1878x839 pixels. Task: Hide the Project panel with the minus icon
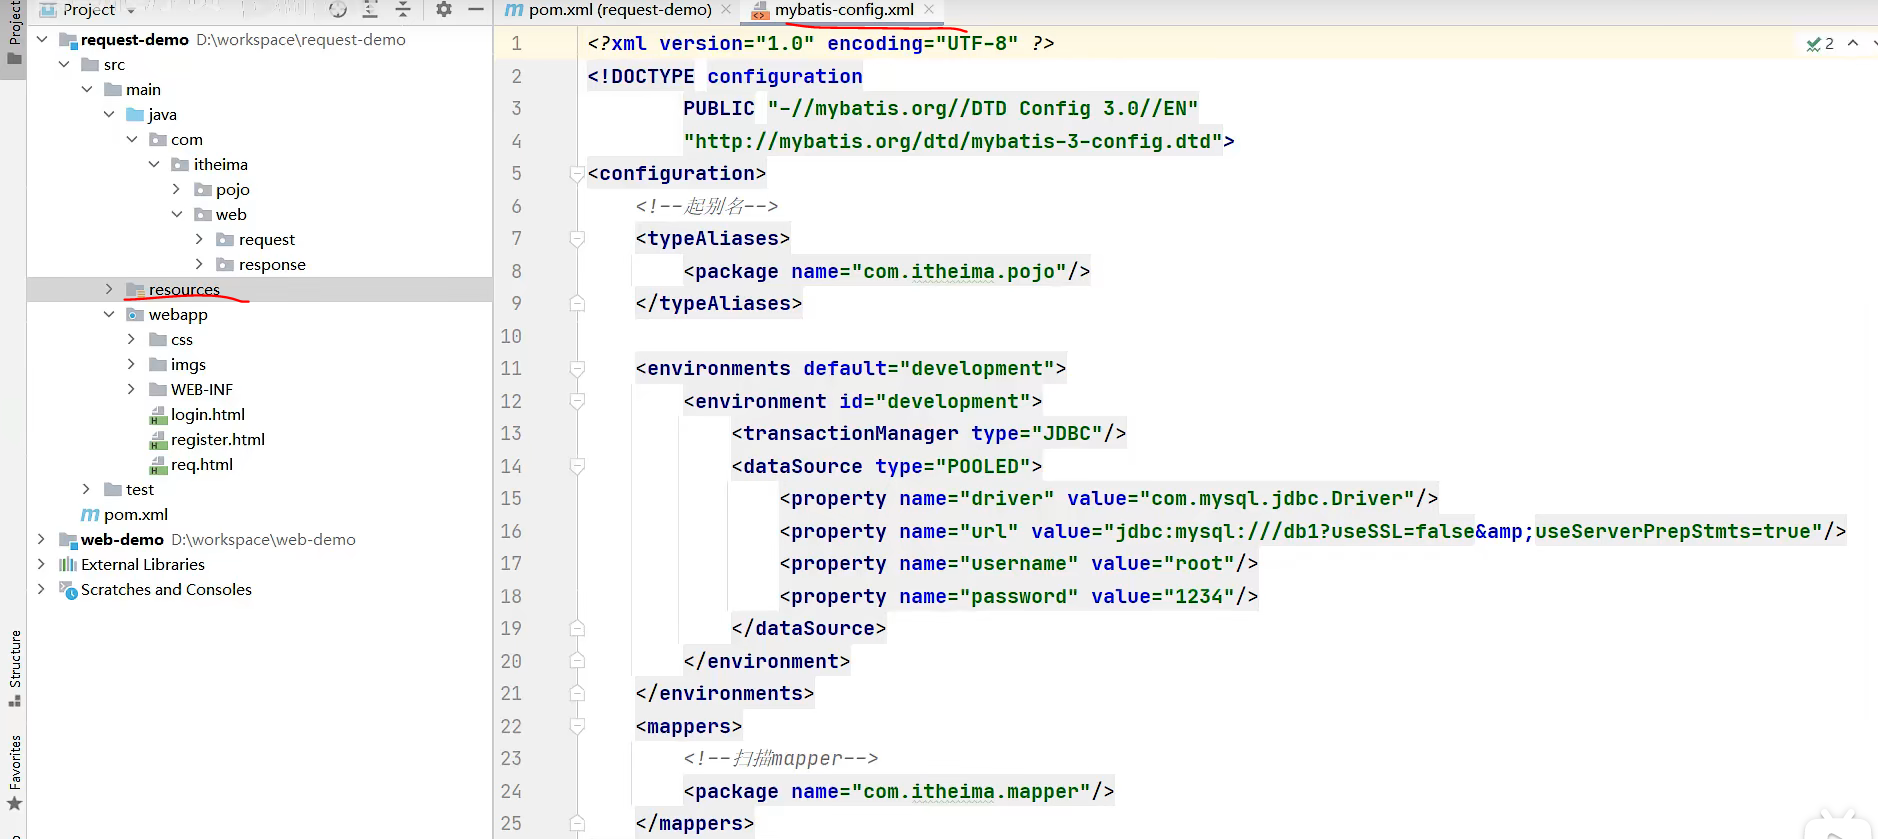[x=476, y=10]
